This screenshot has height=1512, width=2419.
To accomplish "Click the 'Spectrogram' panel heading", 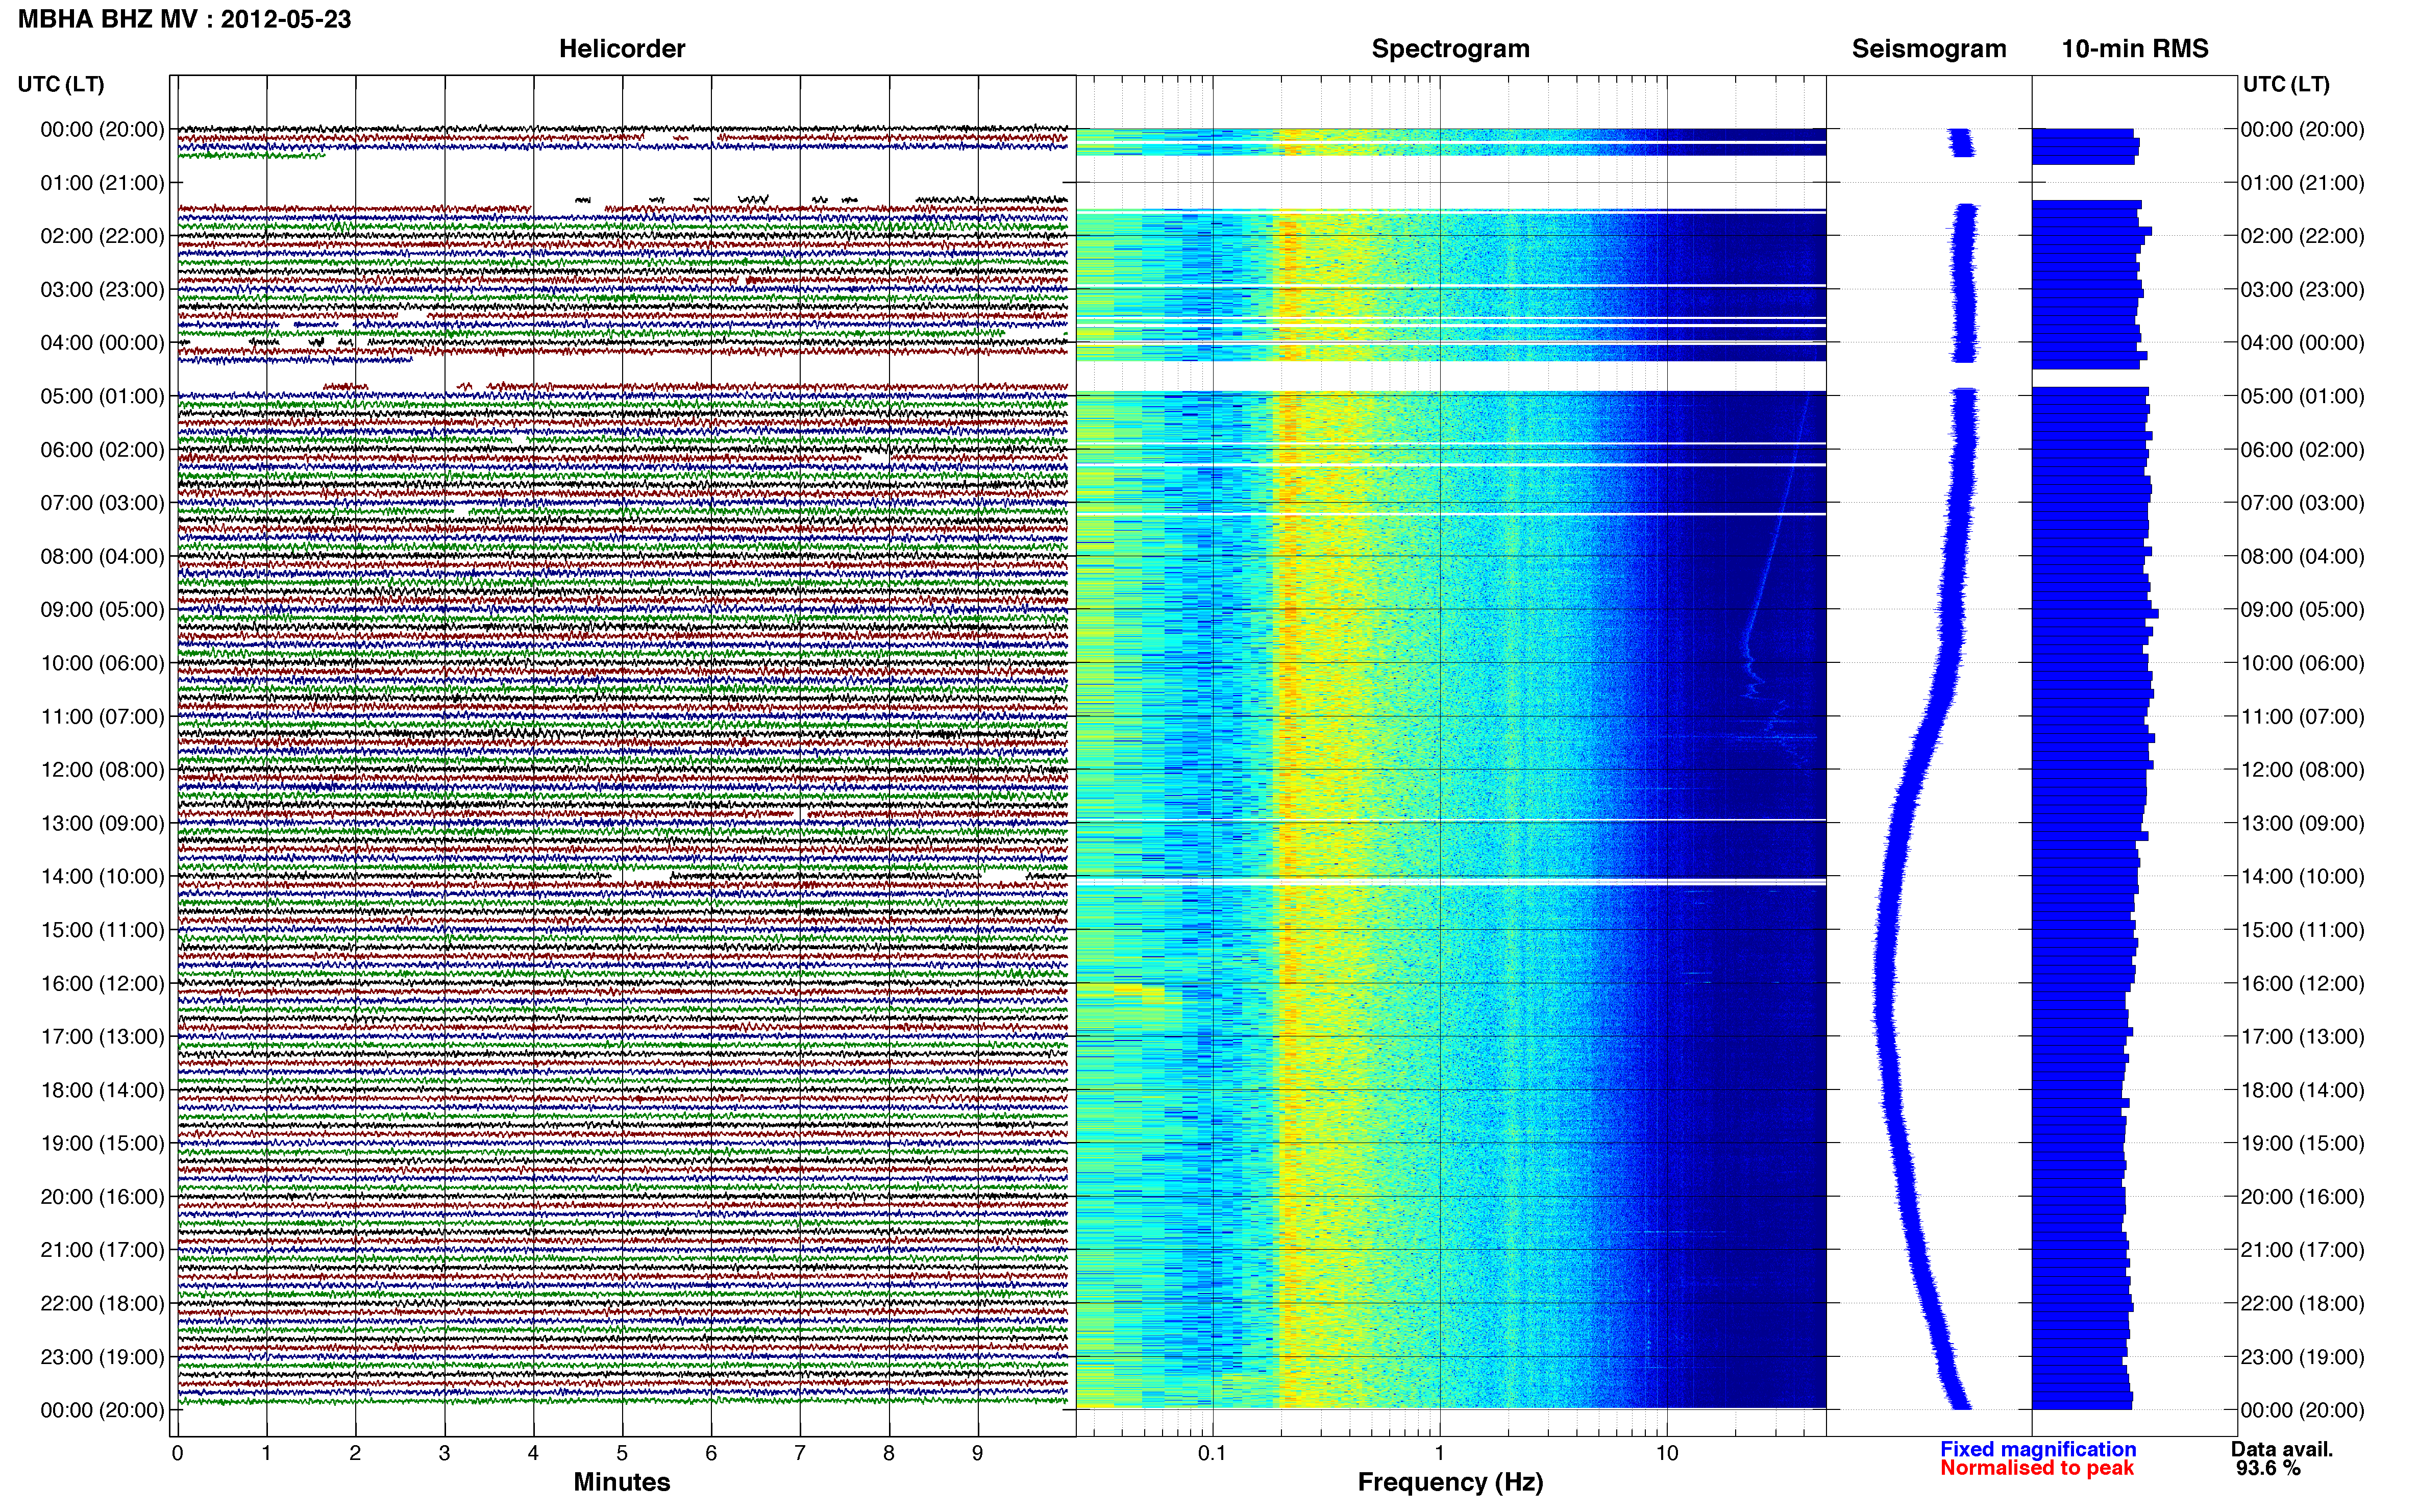I will point(1450,49).
